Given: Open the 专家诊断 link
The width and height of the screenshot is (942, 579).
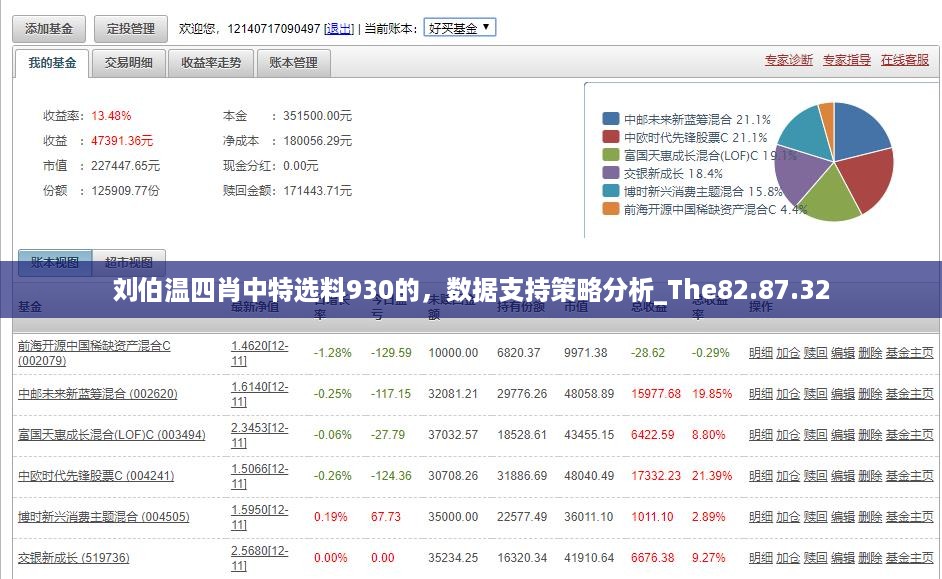Looking at the screenshot, I should [x=789, y=60].
